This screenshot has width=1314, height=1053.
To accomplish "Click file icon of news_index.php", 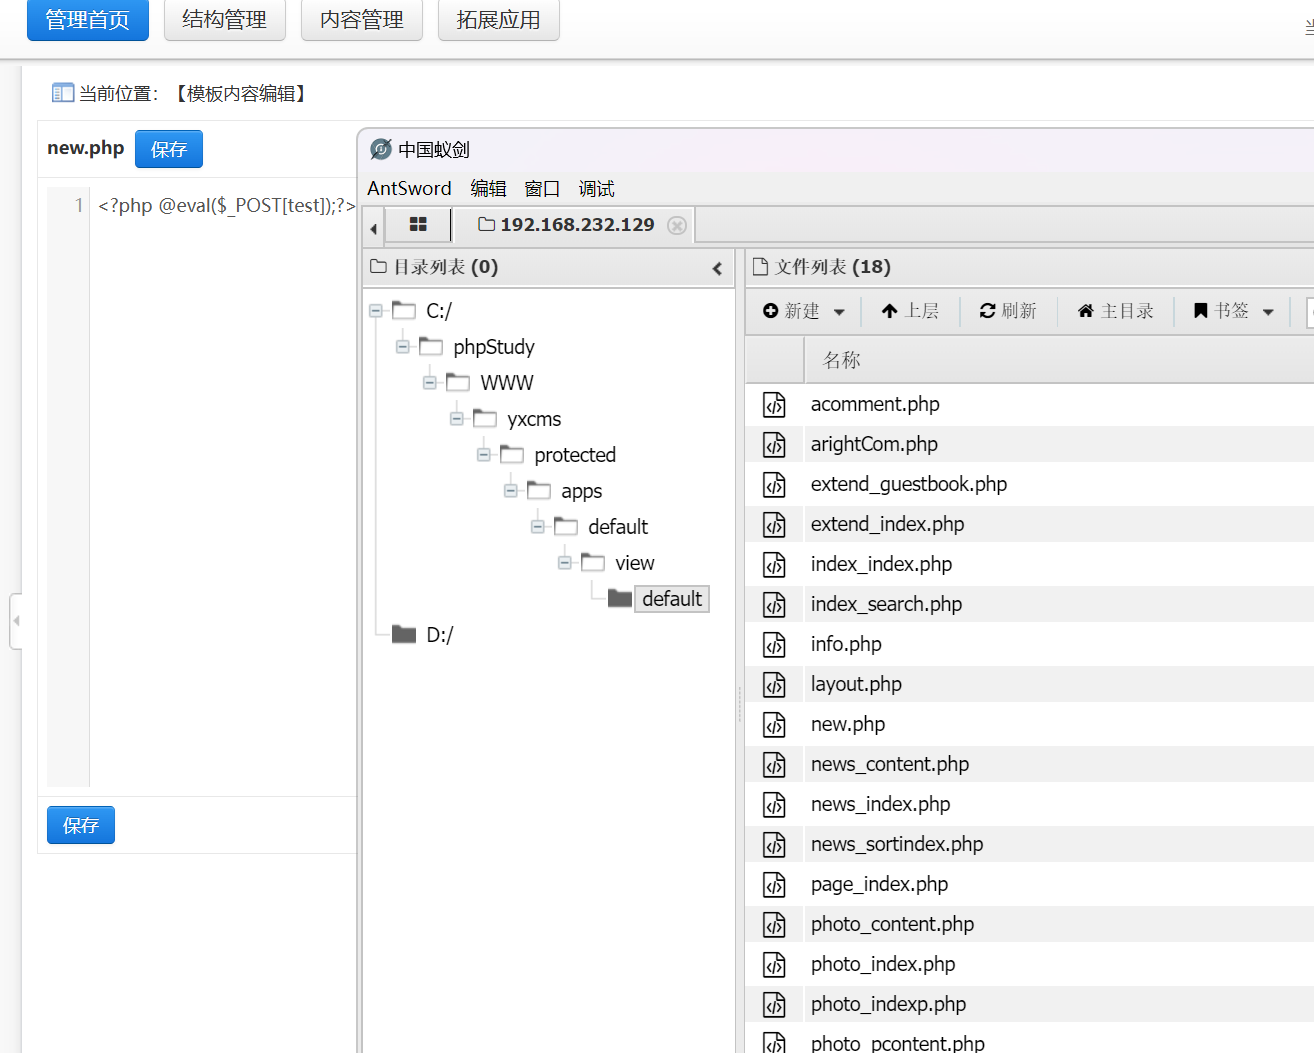I will point(775,804).
